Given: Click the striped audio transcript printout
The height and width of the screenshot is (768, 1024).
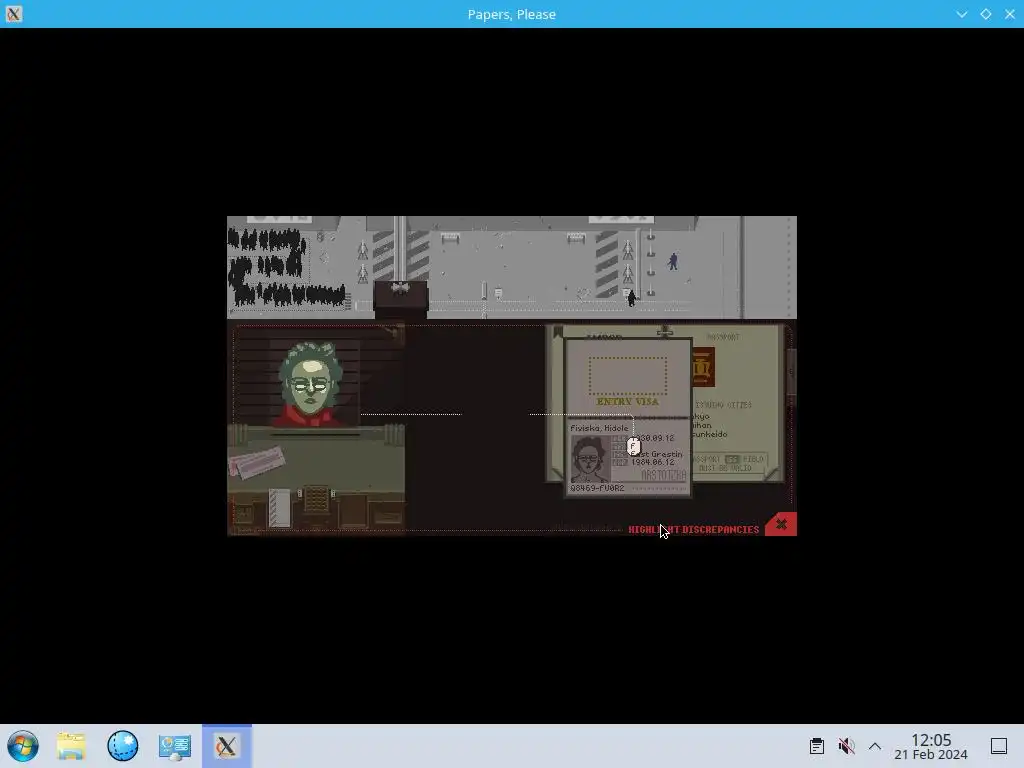Looking at the screenshot, I should 280,507.
